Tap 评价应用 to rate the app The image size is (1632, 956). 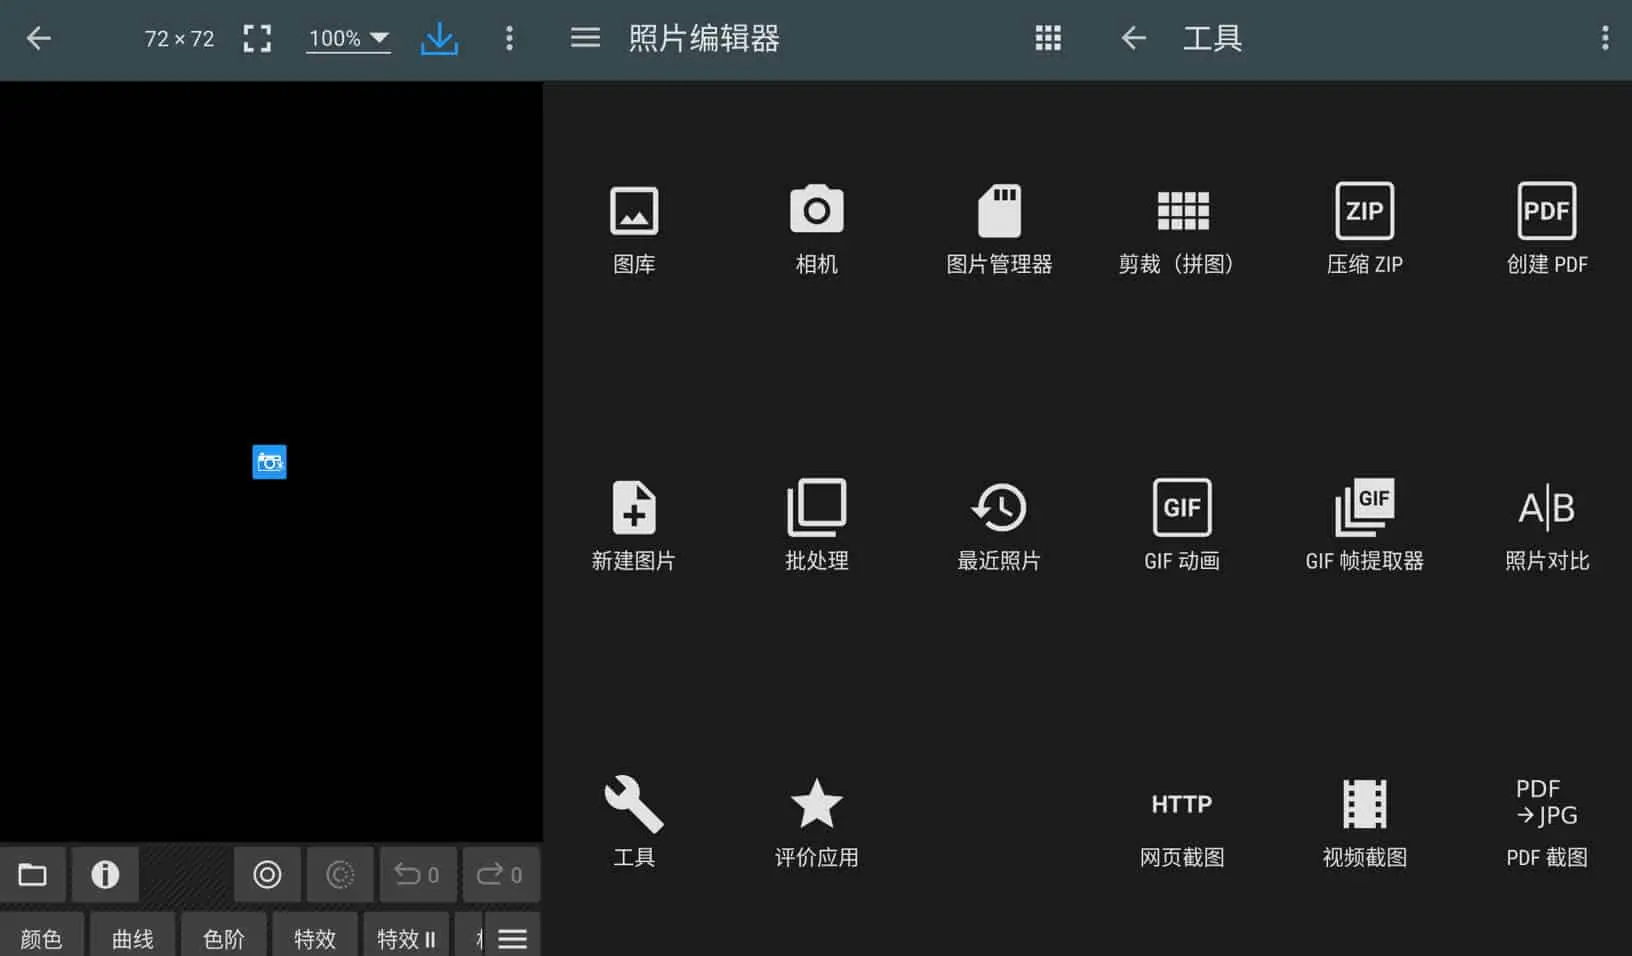pyautogui.click(x=816, y=820)
